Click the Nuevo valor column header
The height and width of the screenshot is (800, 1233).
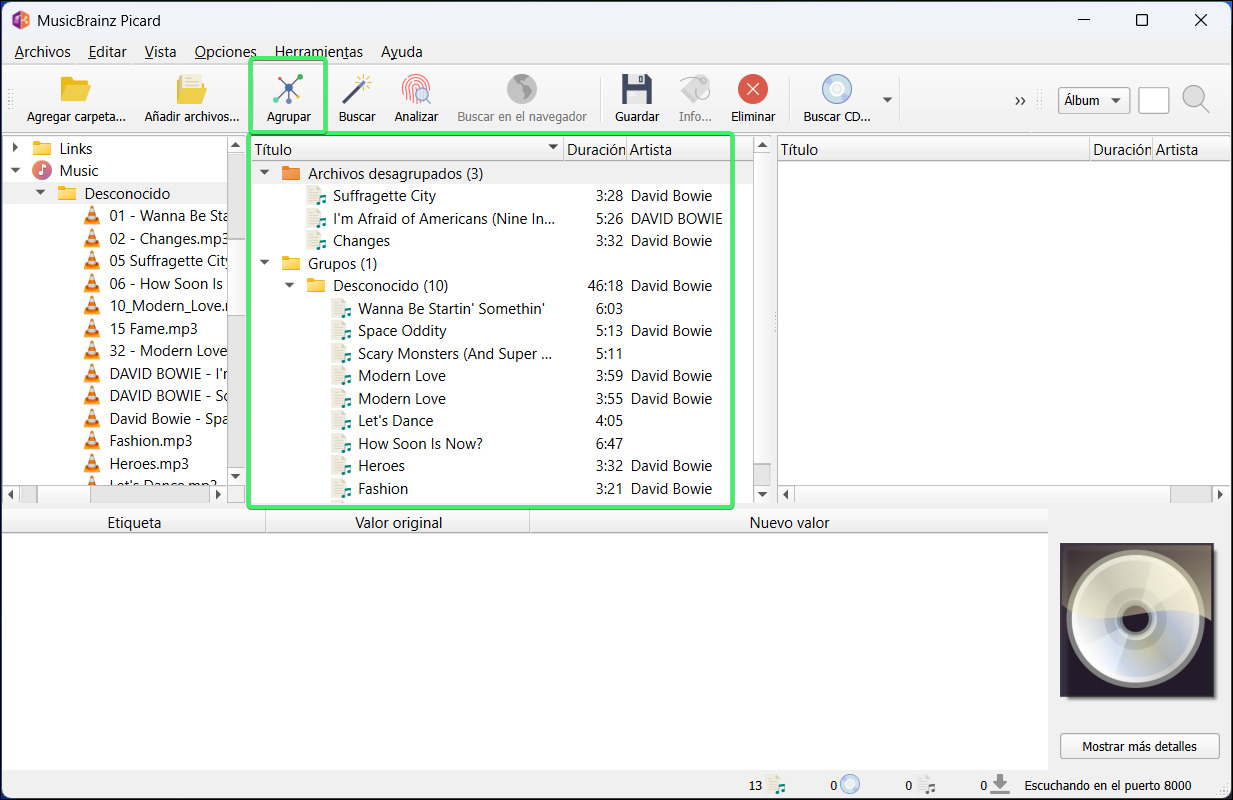click(789, 522)
